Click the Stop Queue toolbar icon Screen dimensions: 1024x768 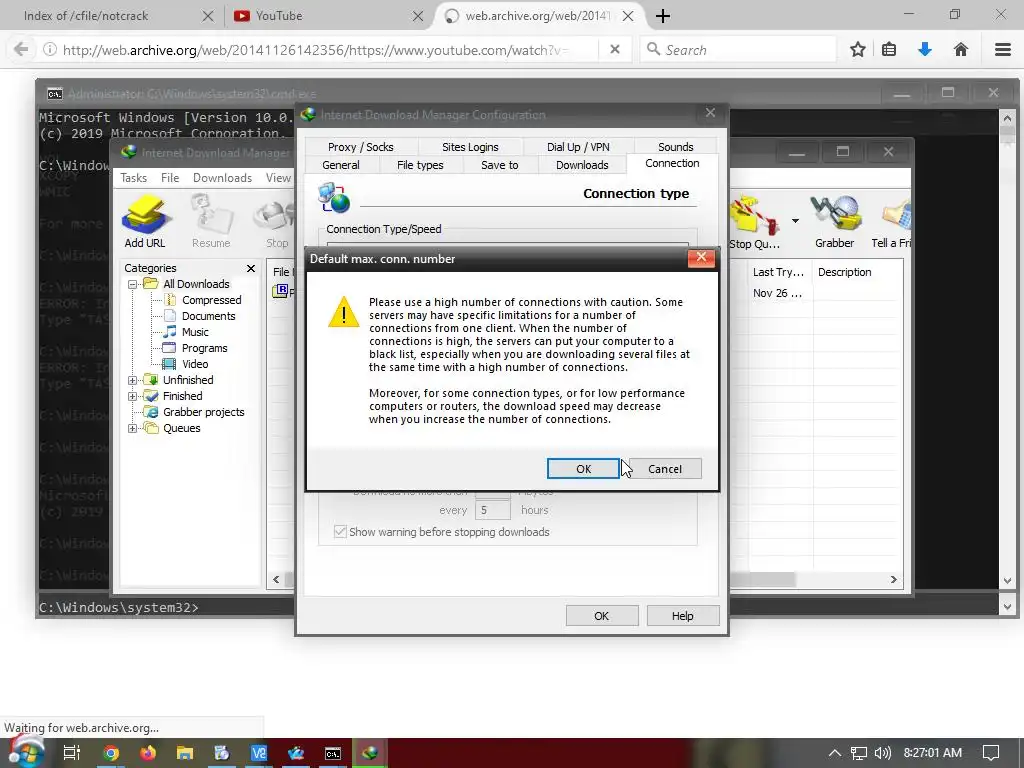754,221
